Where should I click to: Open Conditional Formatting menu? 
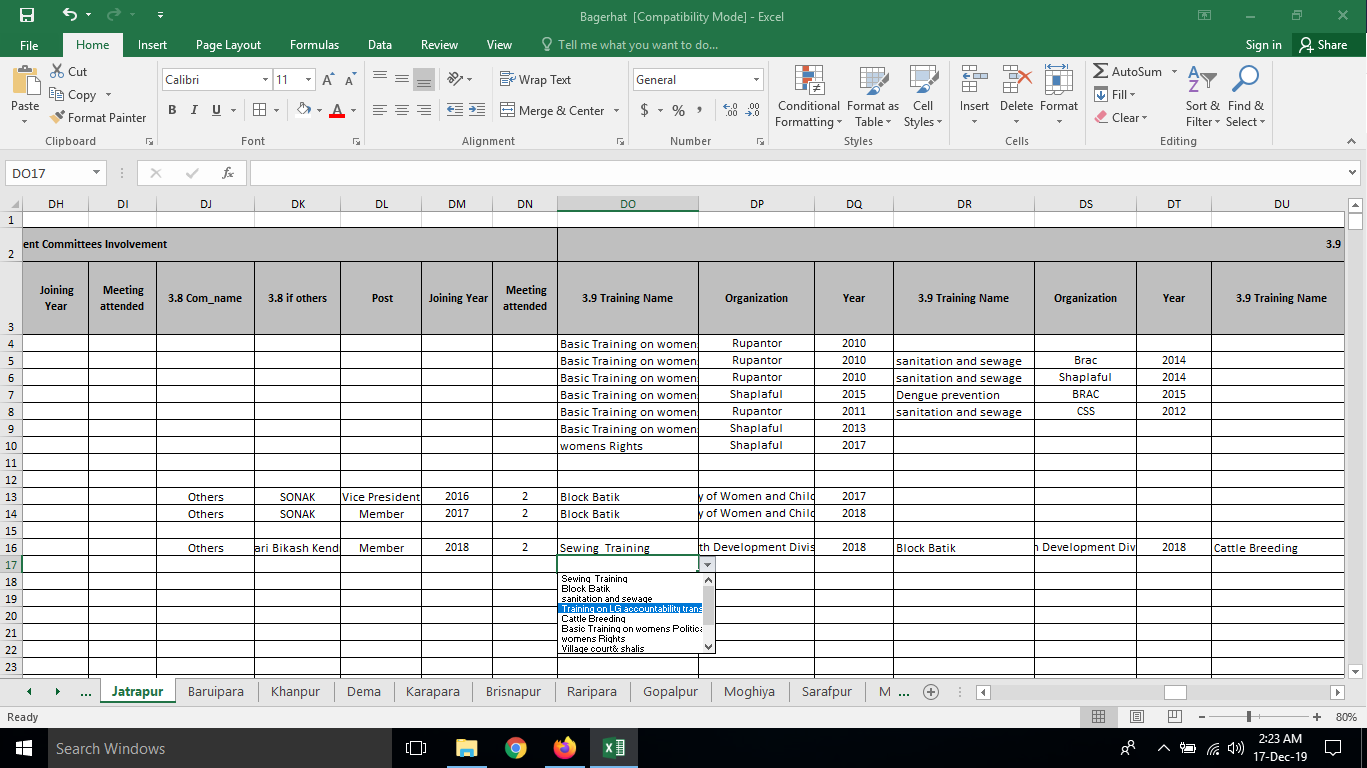tap(808, 98)
